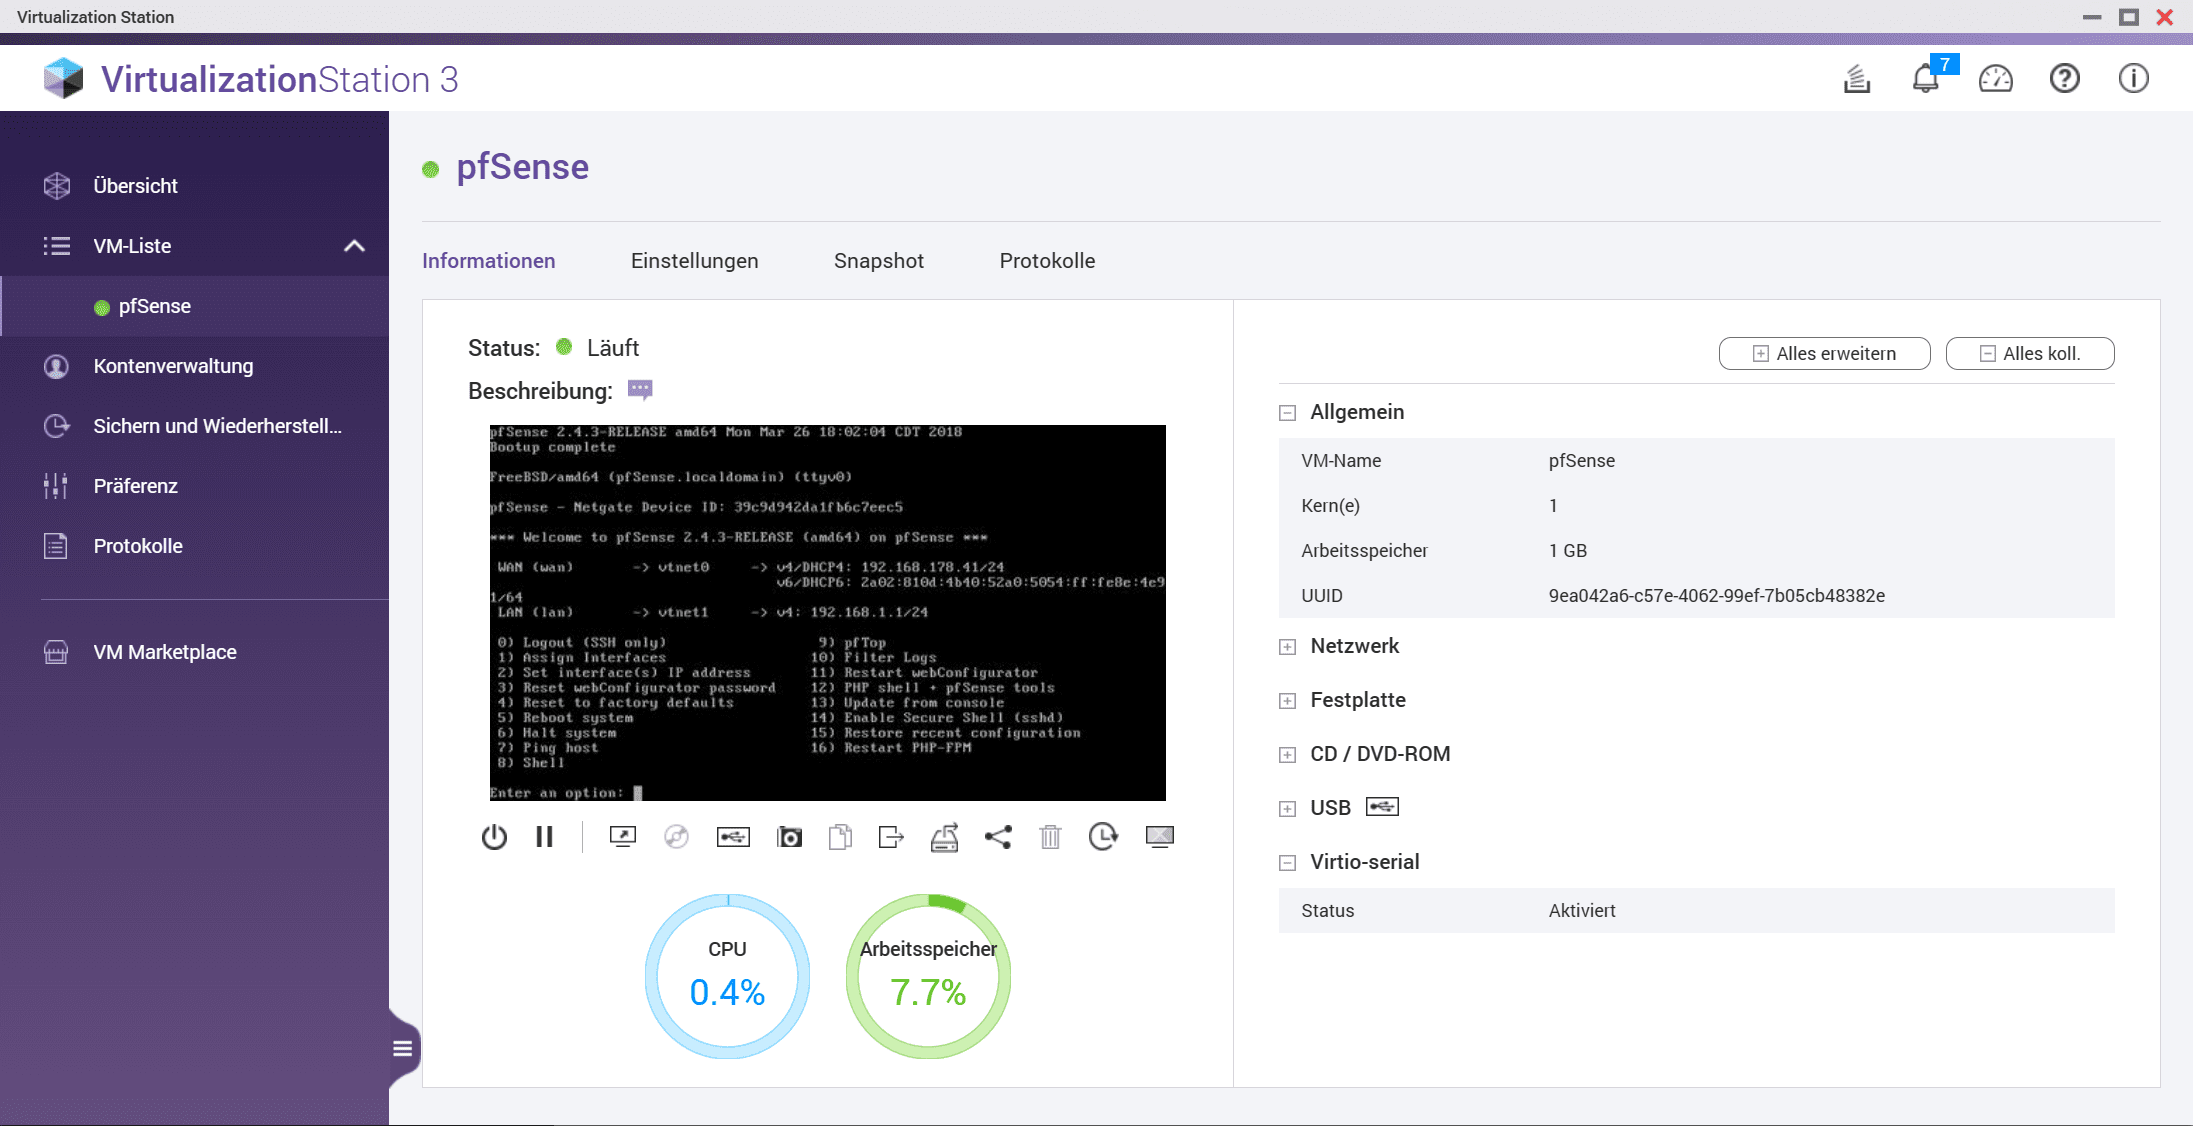2193x1126 pixels.
Task: Click the Alles koll. button
Action: tap(2029, 354)
